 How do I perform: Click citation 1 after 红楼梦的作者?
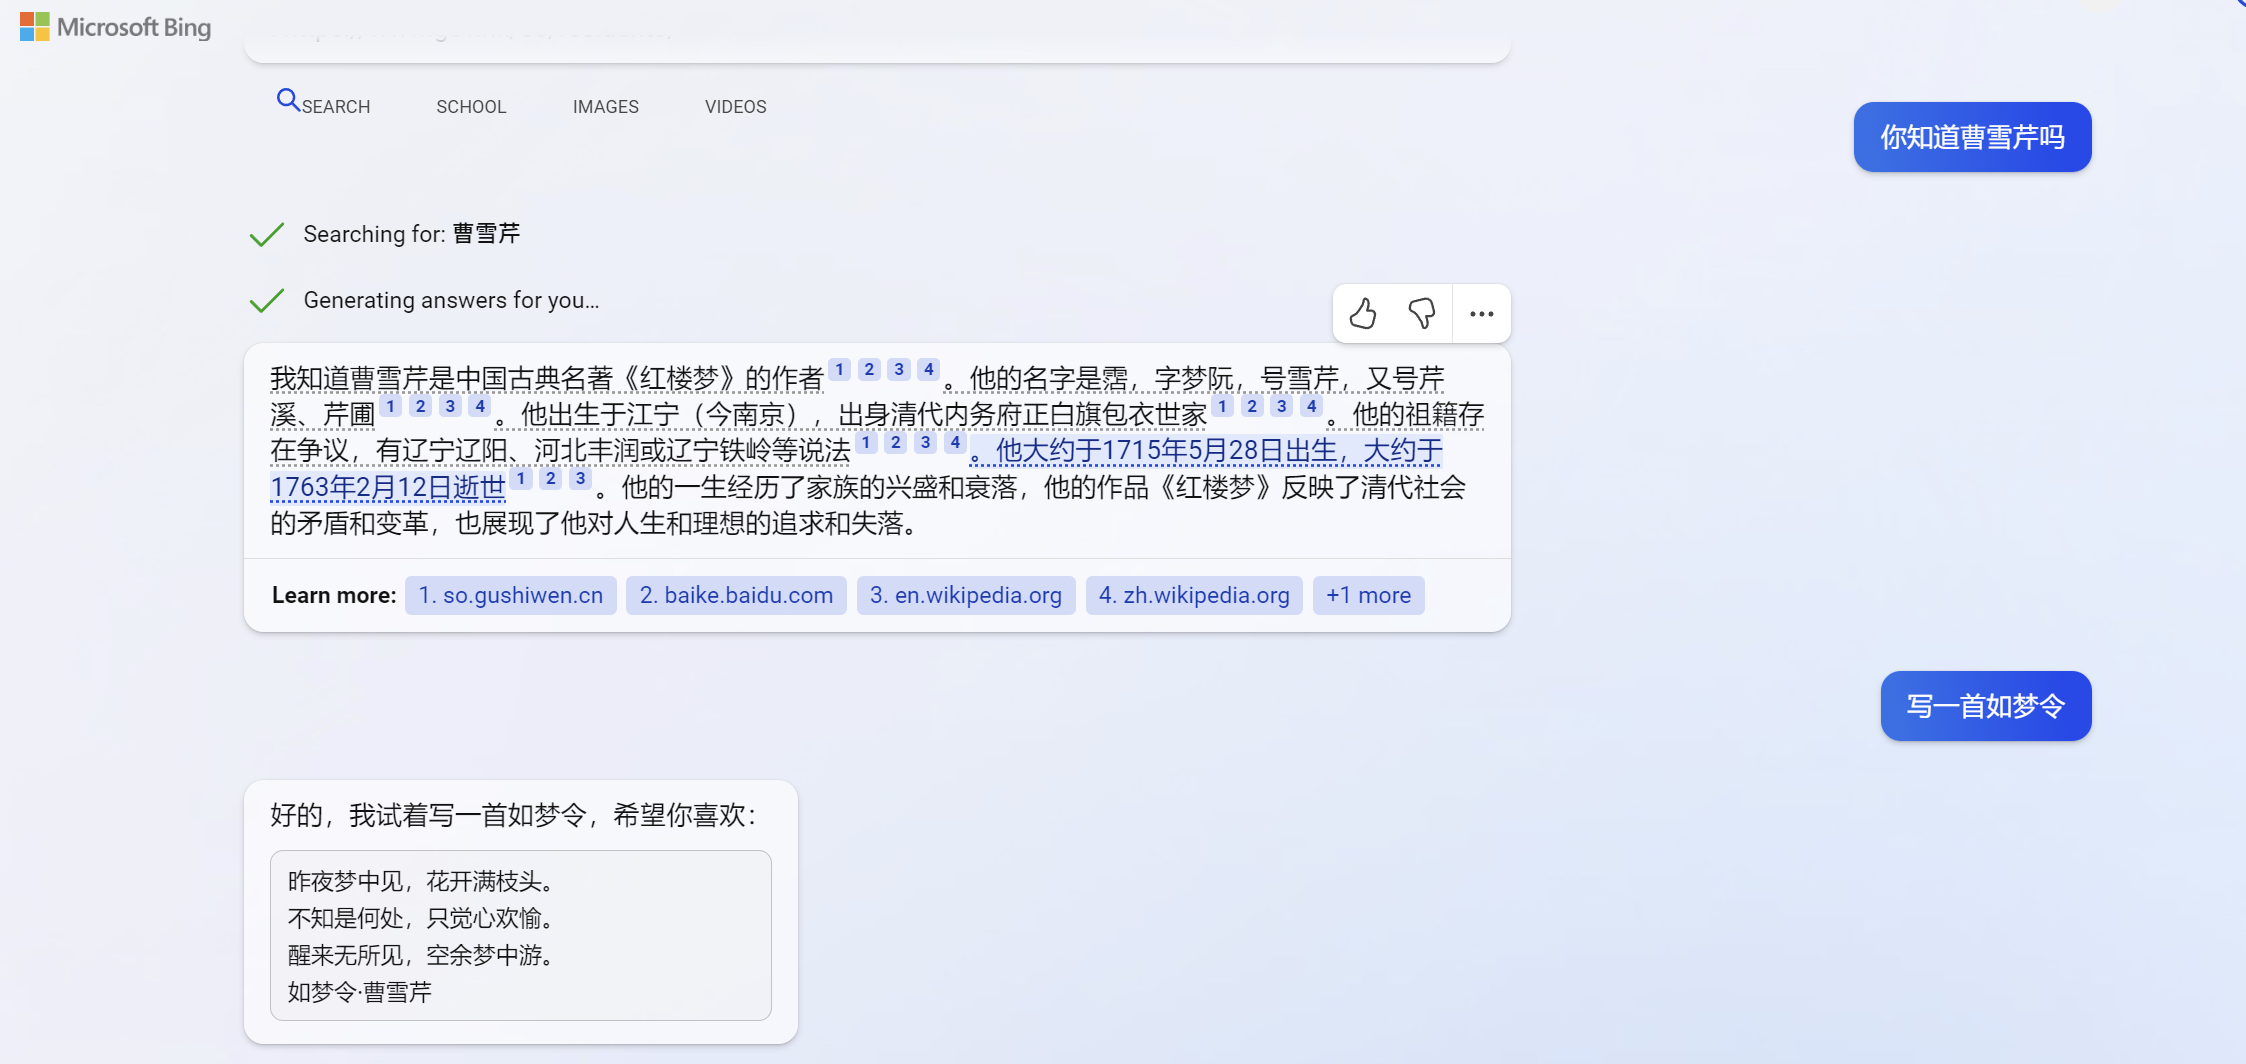tap(840, 369)
